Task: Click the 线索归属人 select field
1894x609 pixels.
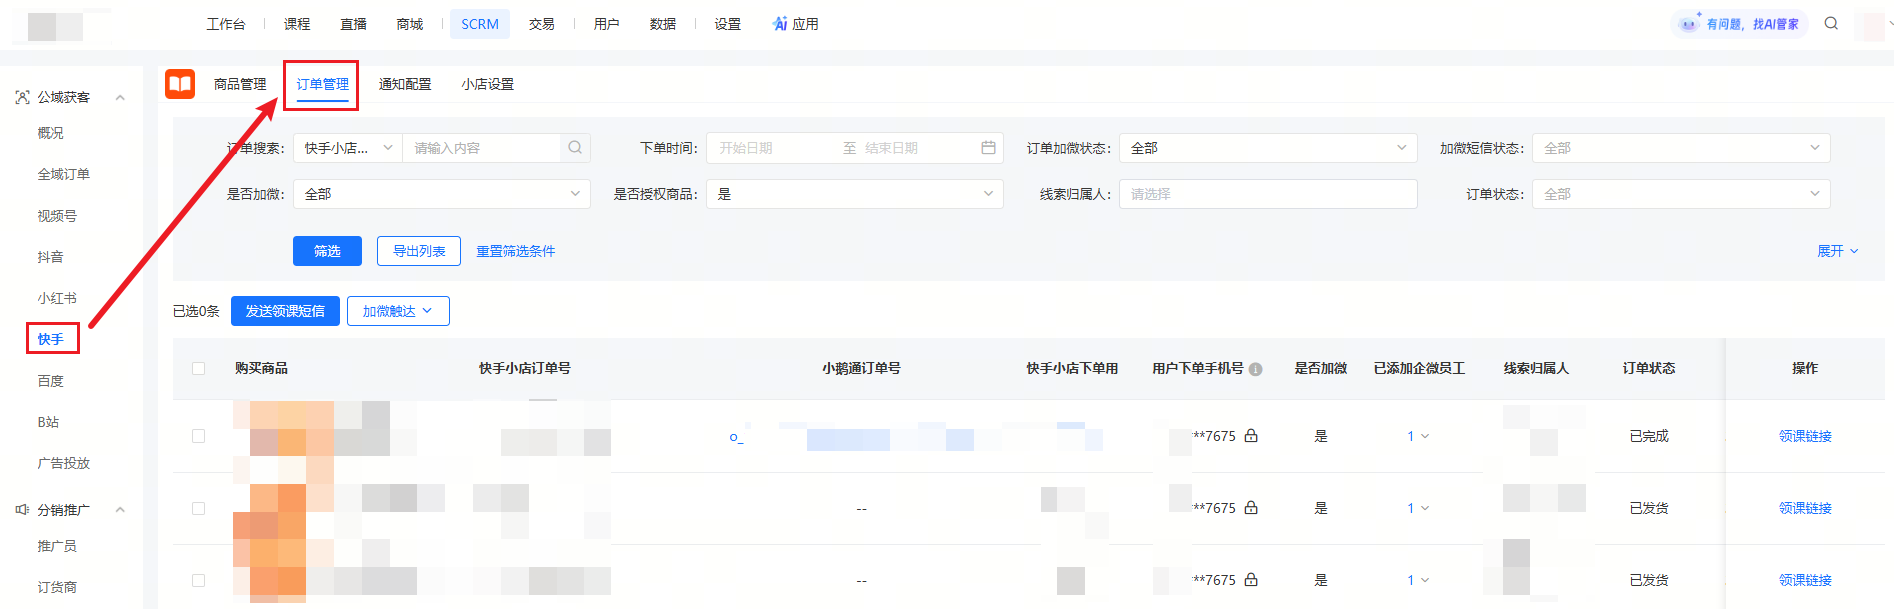Action: click(1268, 194)
